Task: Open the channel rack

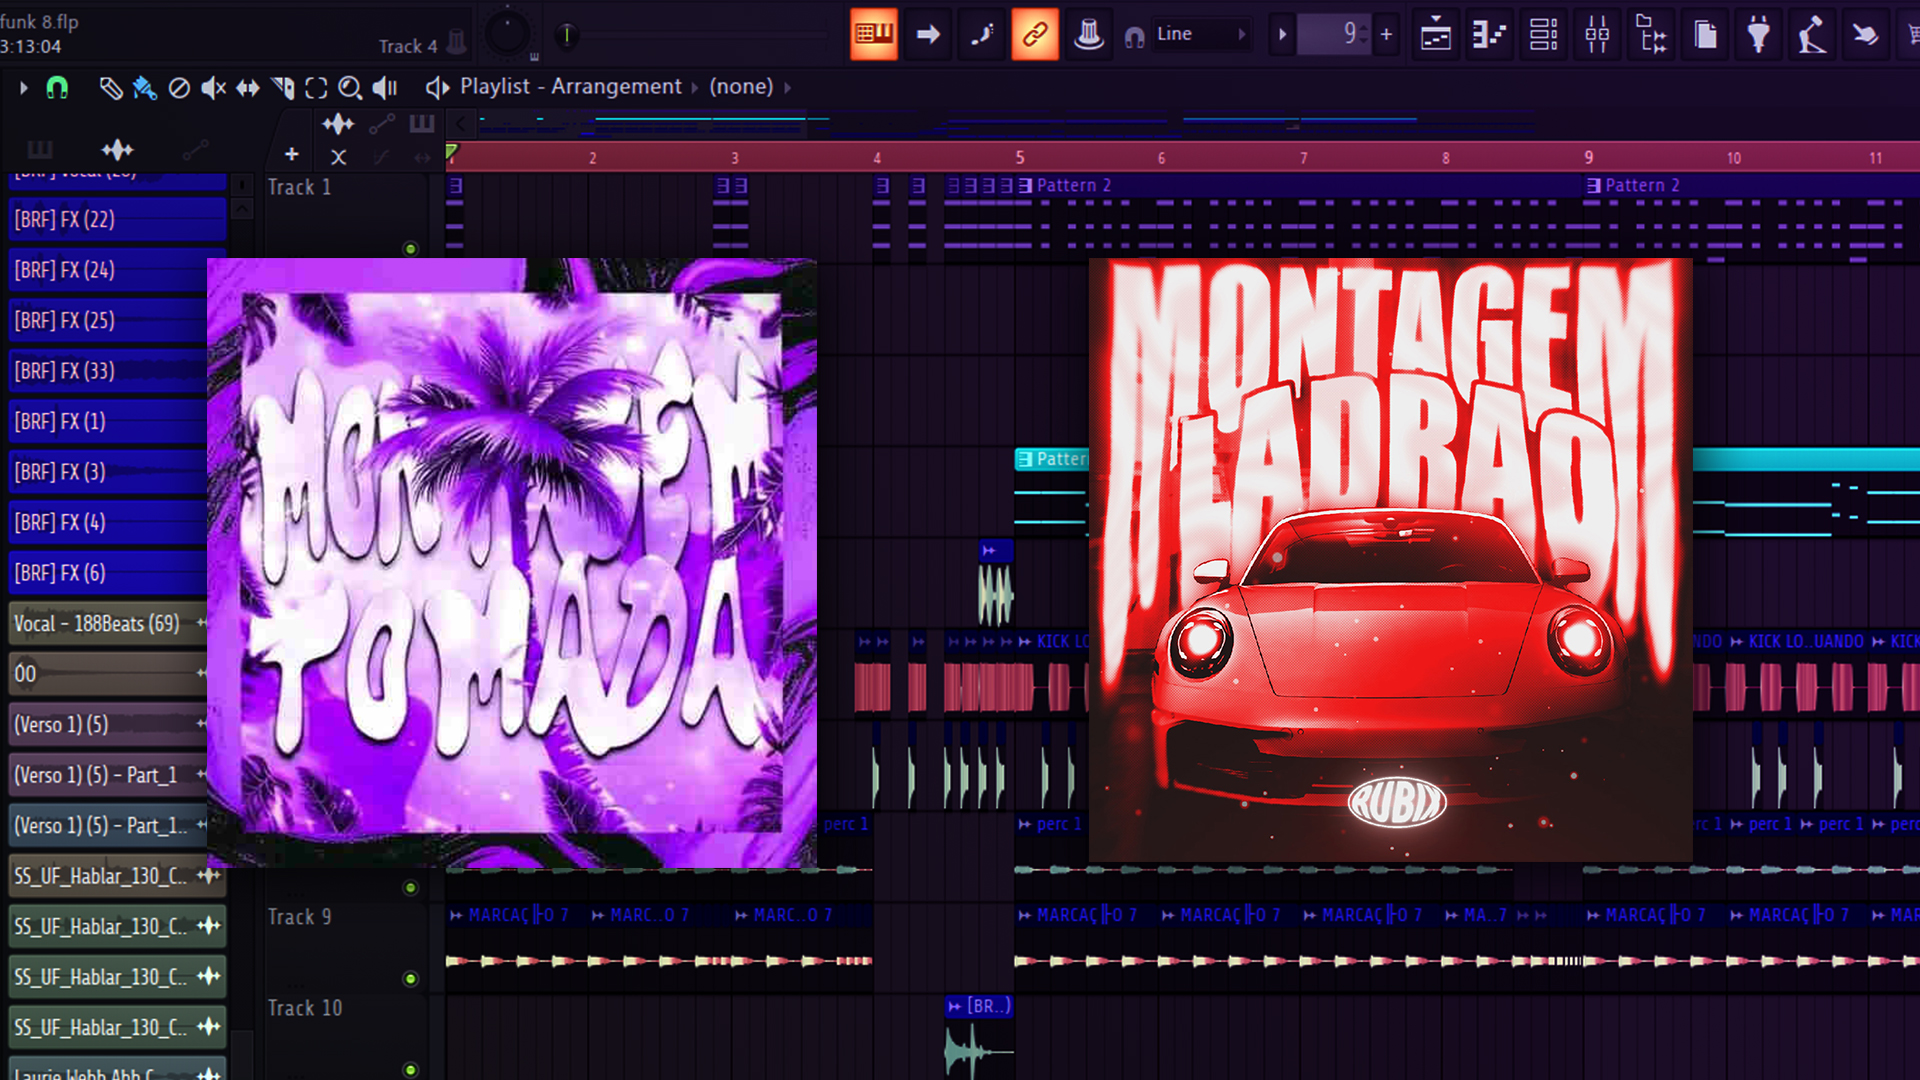Action: [1543, 35]
